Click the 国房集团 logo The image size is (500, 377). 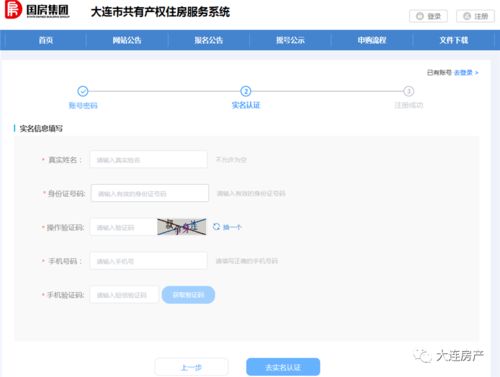pyautogui.click(x=37, y=10)
